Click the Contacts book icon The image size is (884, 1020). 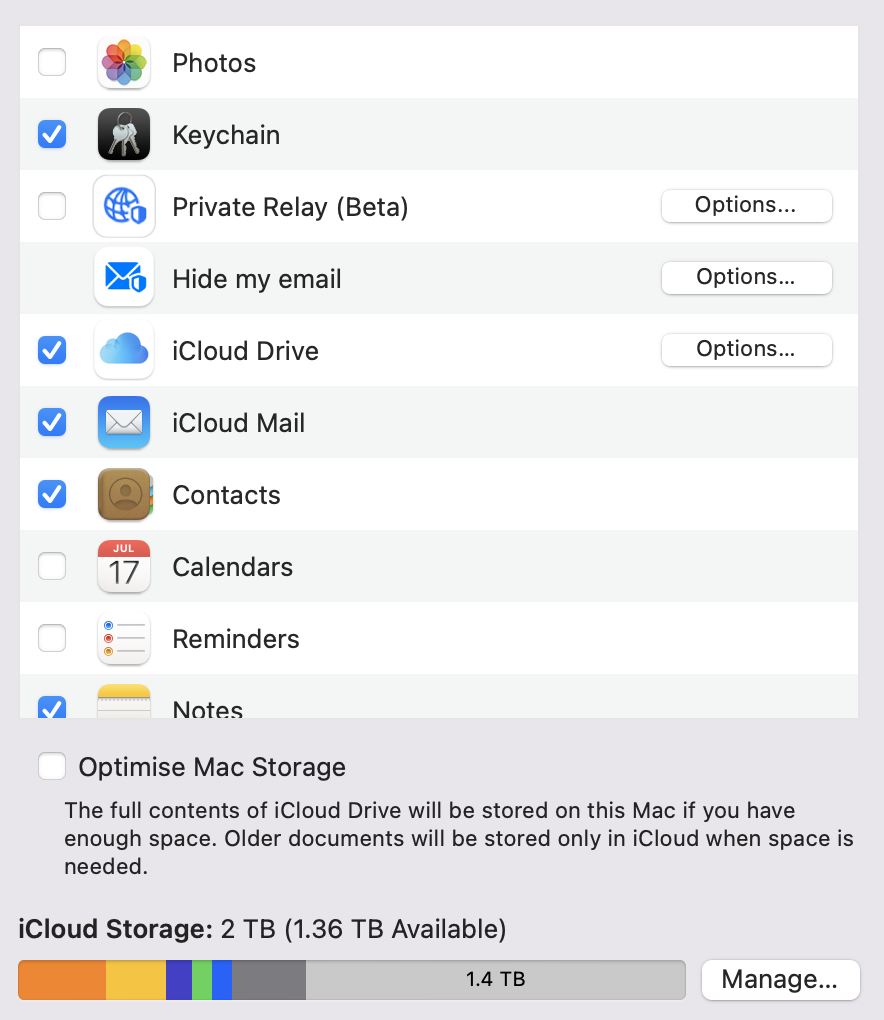[x=124, y=494]
